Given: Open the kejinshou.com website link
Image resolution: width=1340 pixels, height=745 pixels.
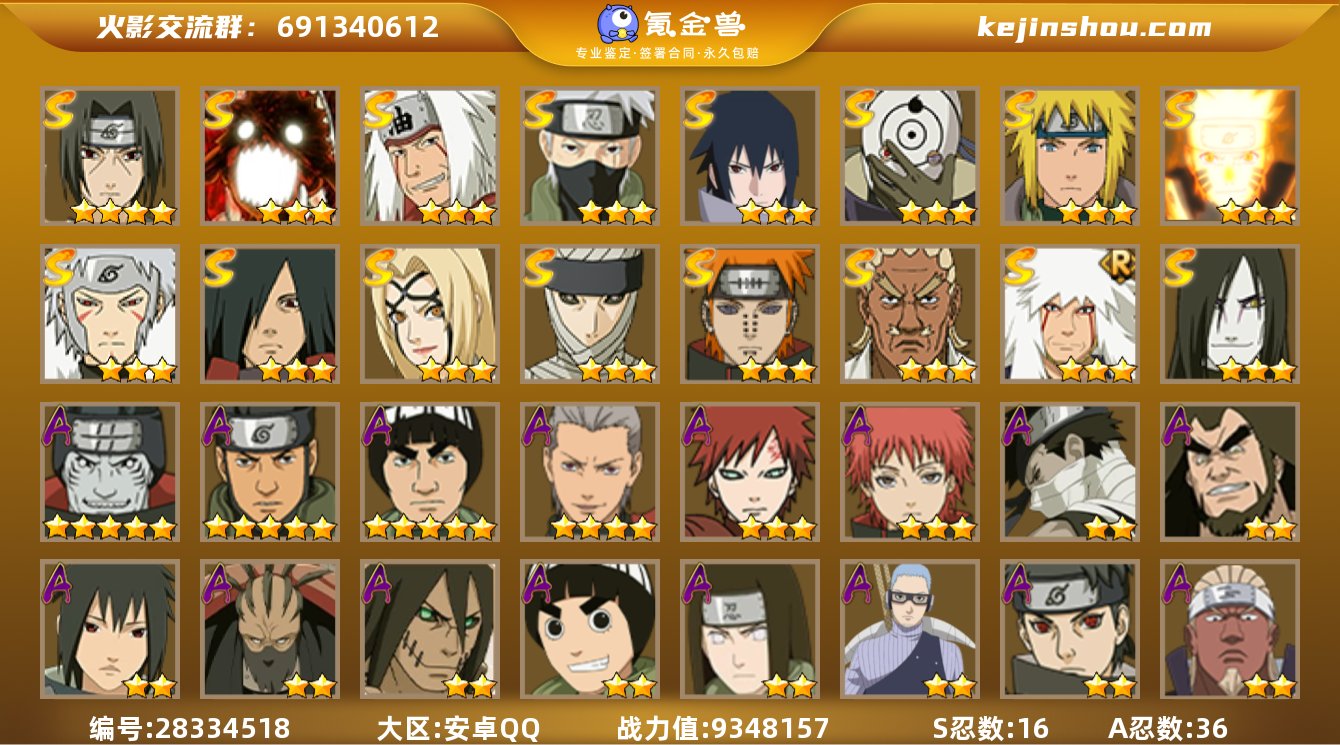Looking at the screenshot, I should pyautogui.click(x=1094, y=27).
